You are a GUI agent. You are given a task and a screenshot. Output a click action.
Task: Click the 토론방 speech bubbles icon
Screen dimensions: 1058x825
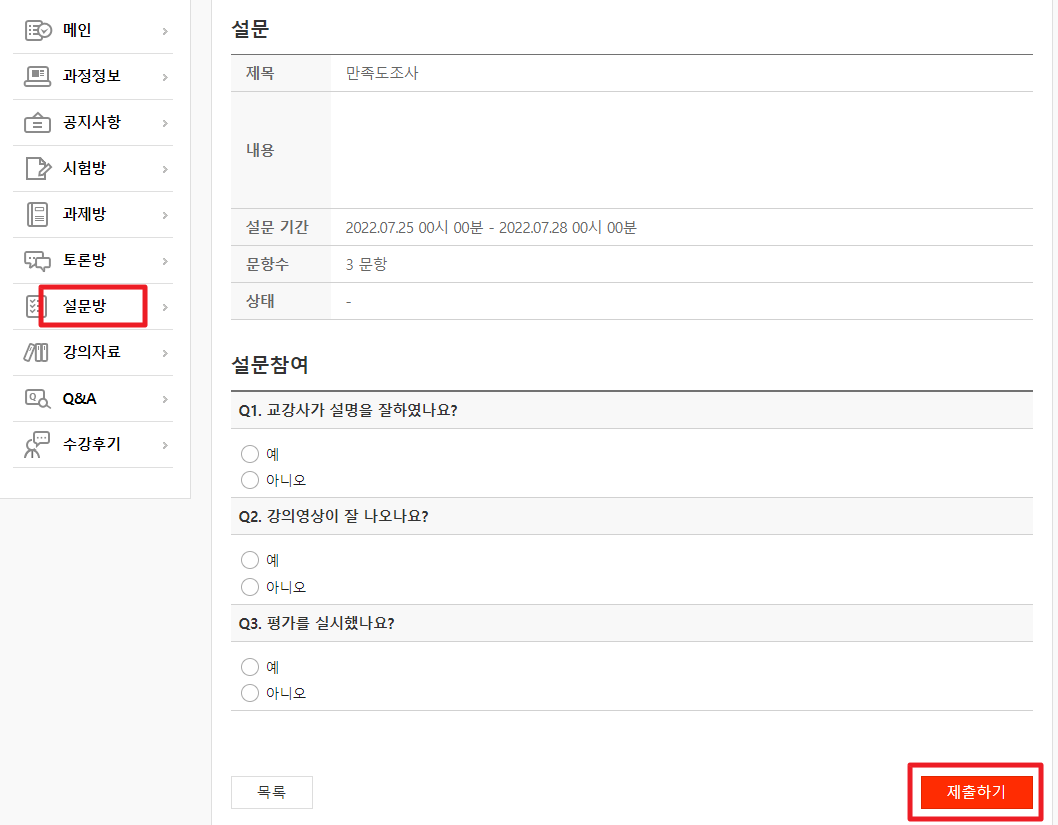(x=37, y=261)
